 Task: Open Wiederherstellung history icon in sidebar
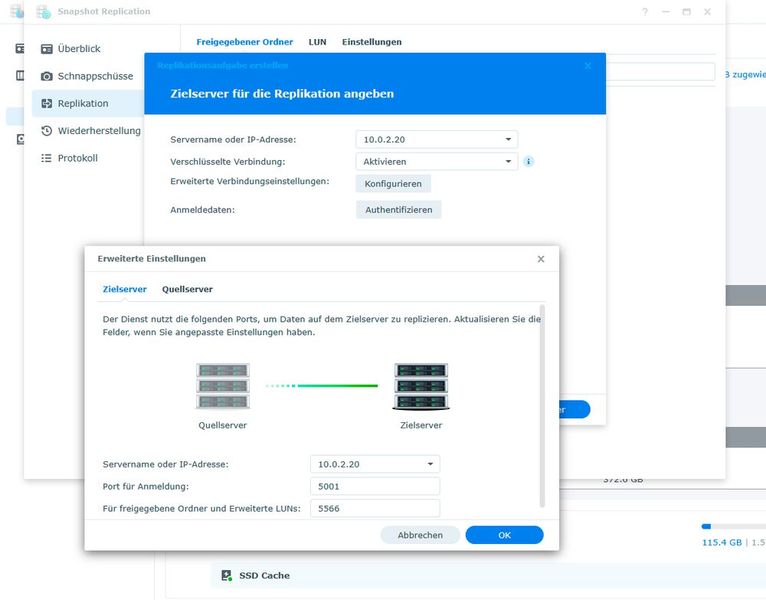coord(46,131)
